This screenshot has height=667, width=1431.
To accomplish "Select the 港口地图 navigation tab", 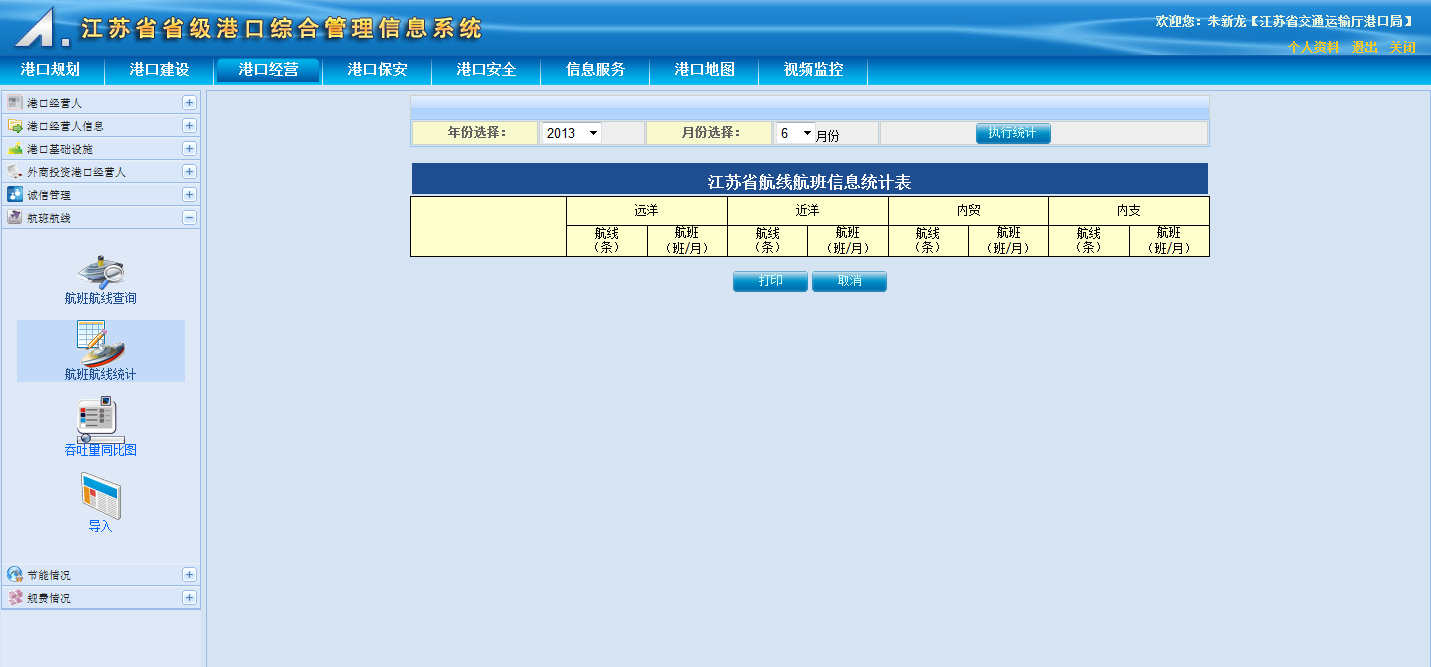I will pyautogui.click(x=704, y=70).
